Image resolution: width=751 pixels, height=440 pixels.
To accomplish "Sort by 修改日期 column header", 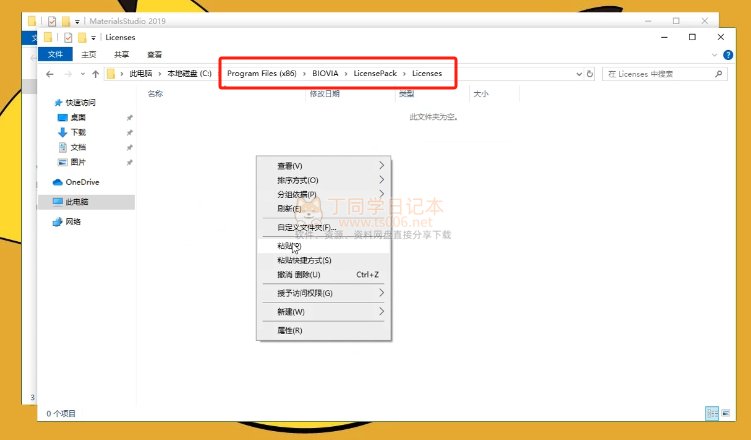I will tap(325, 94).
